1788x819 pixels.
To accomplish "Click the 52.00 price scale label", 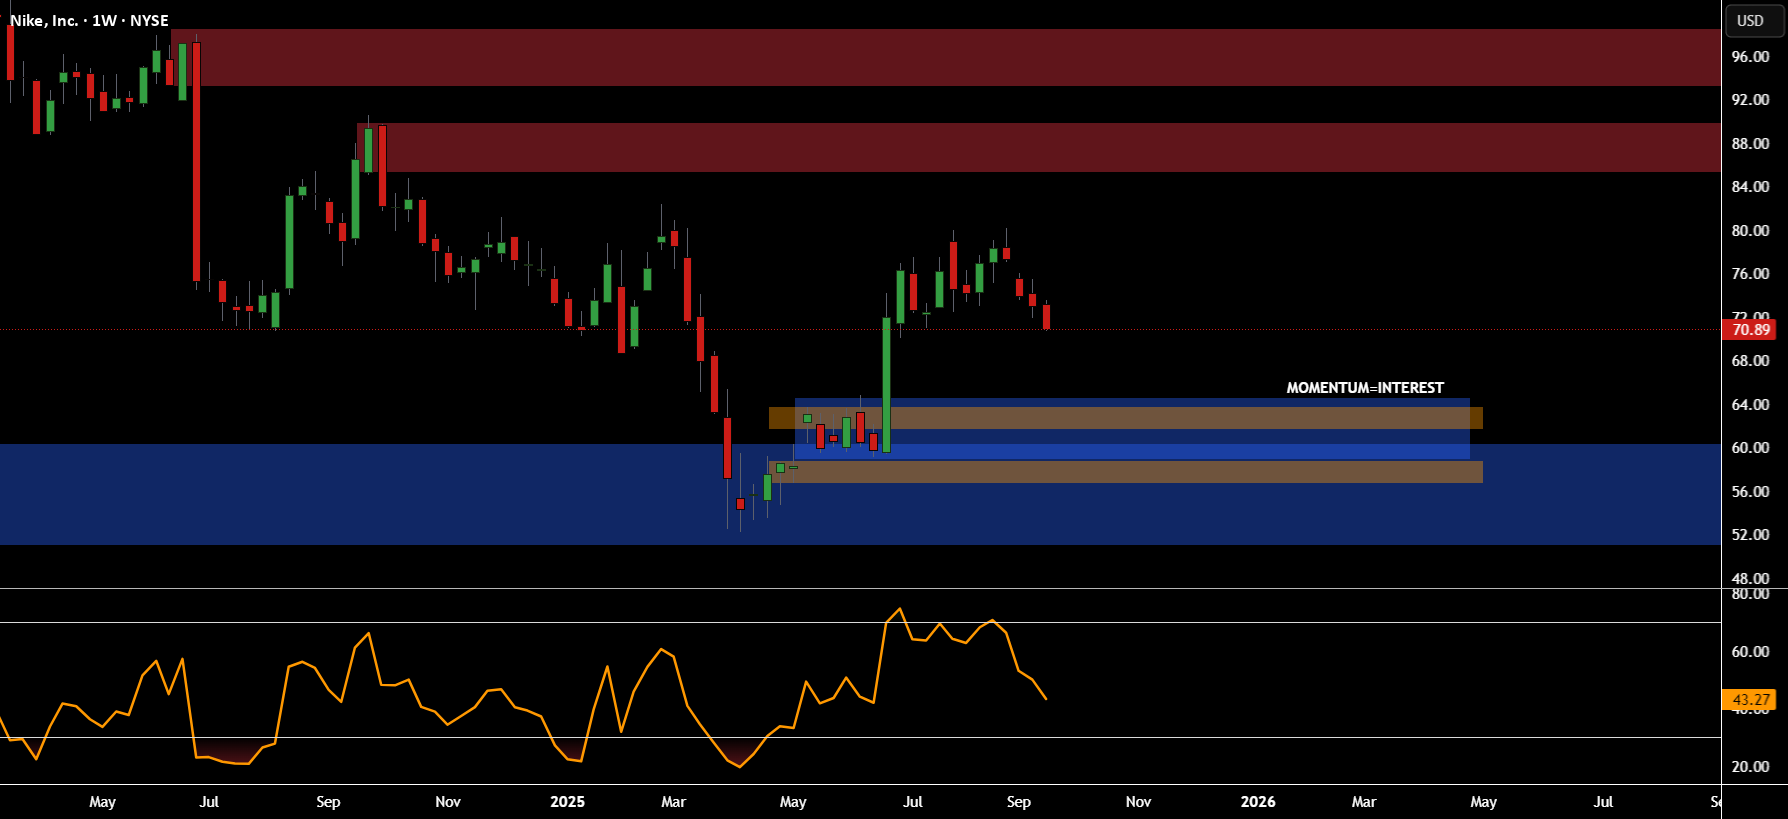I will pyautogui.click(x=1750, y=535).
